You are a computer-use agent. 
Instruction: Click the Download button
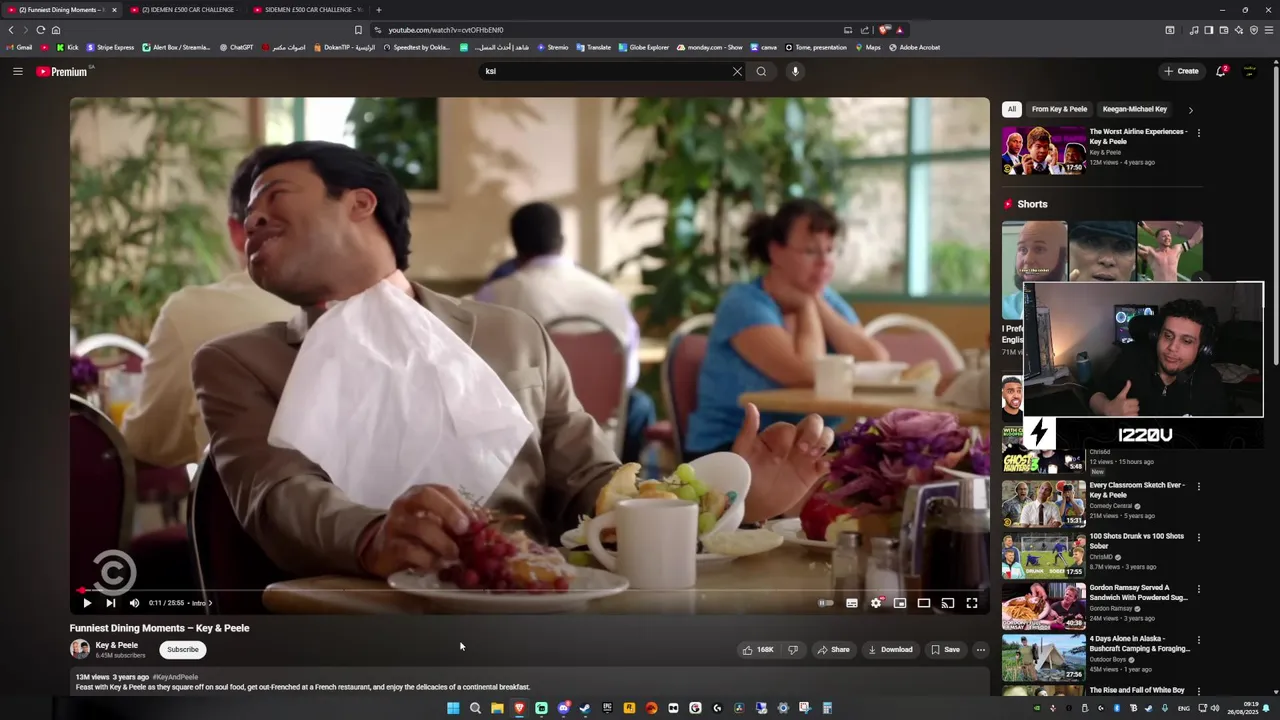(x=890, y=650)
